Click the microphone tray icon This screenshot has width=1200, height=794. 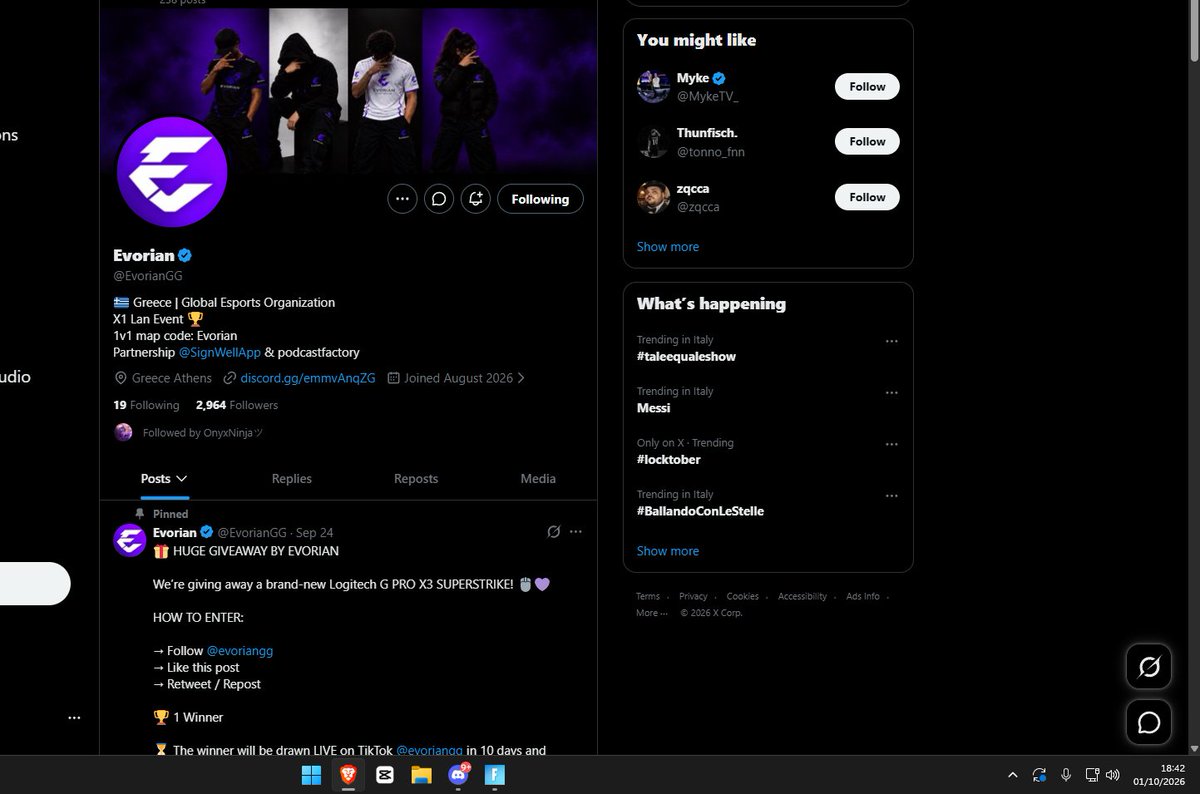pos(1066,775)
